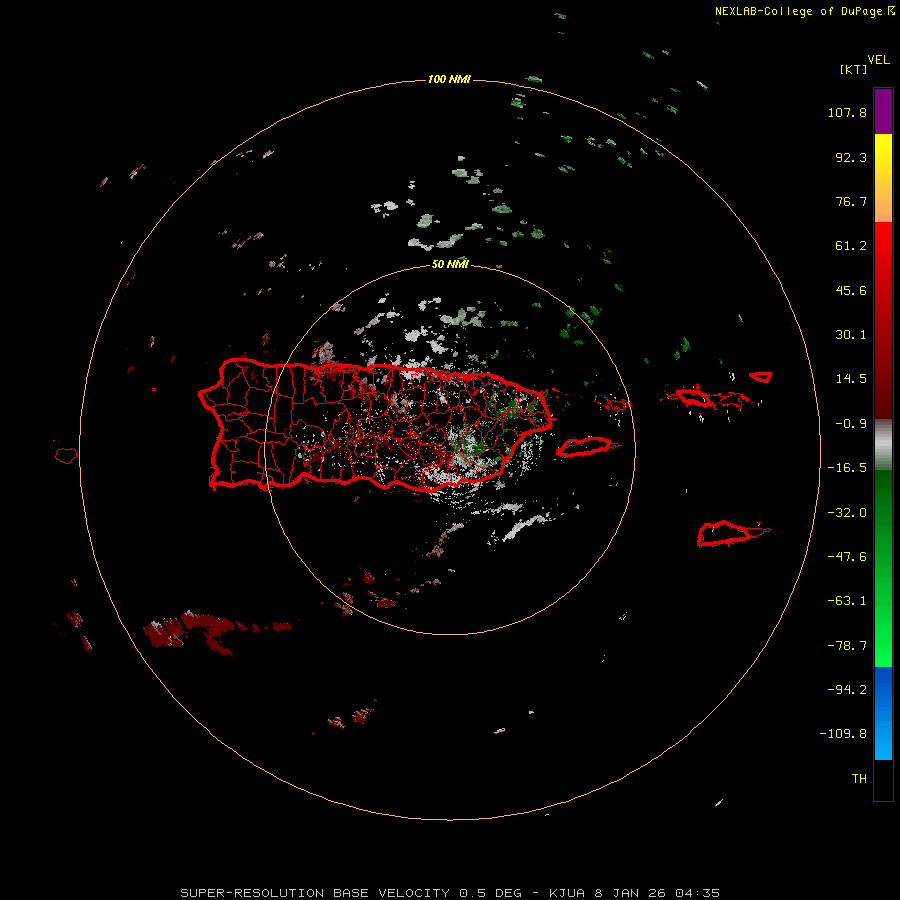Image resolution: width=900 pixels, height=900 pixels.
Task: Click the small island outline west of Puerto Rico
Action: click(66, 456)
